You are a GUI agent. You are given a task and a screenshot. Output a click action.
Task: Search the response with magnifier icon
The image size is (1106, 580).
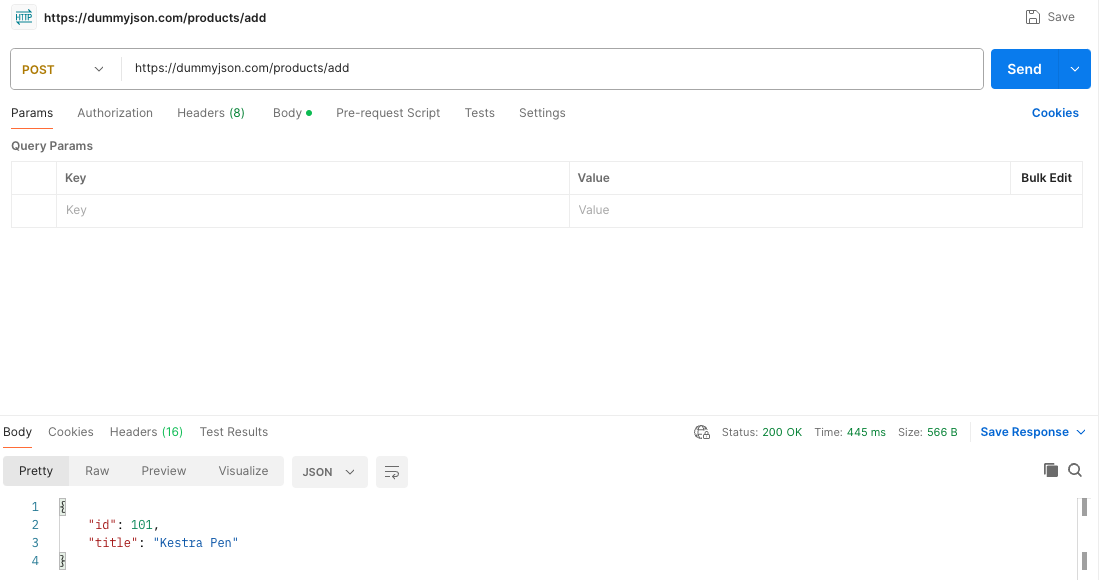click(x=1075, y=470)
